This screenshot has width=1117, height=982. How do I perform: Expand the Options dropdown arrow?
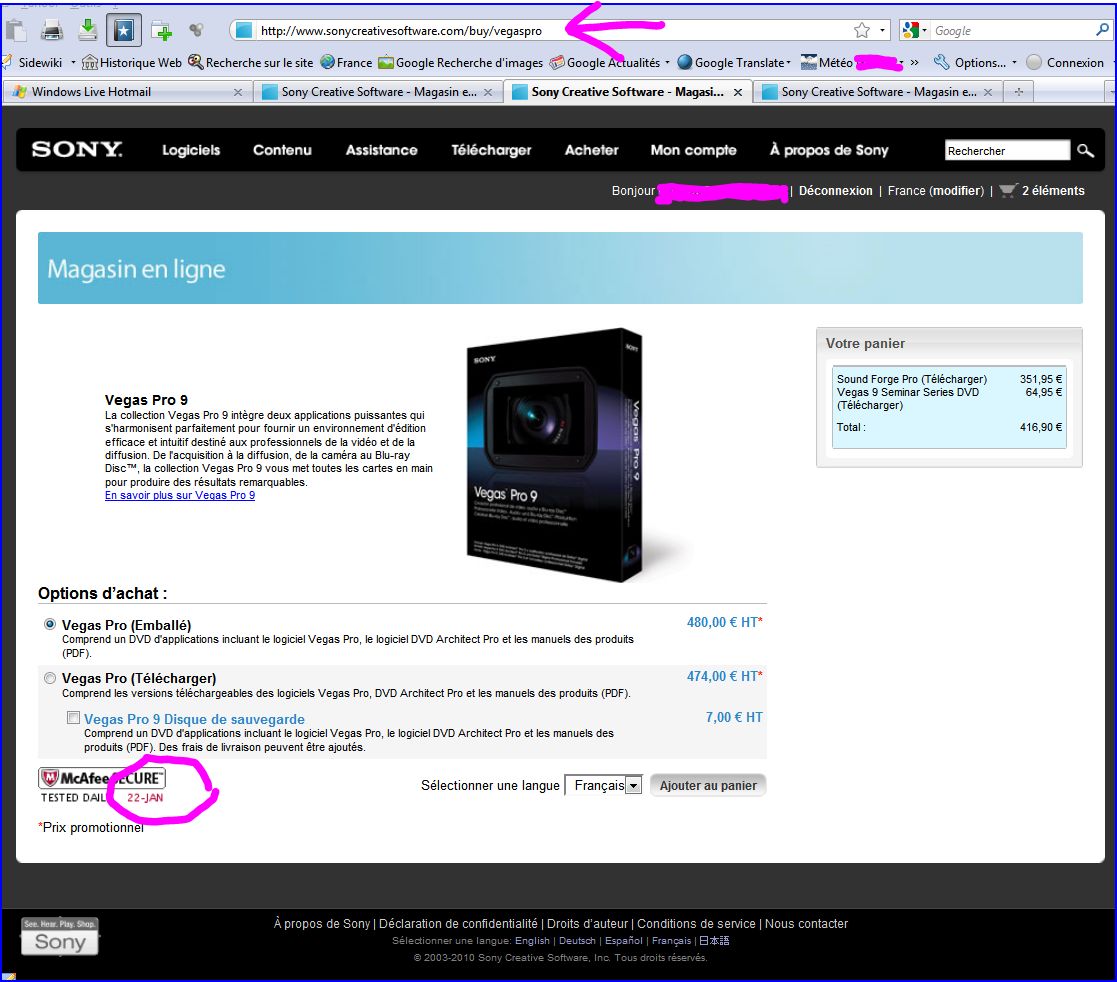tap(1014, 63)
